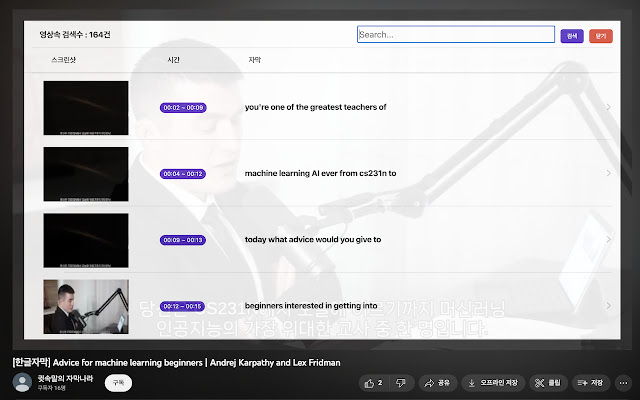
Task: Expand the "today what advice" row chevron
Action: pyautogui.click(x=609, y=240)
